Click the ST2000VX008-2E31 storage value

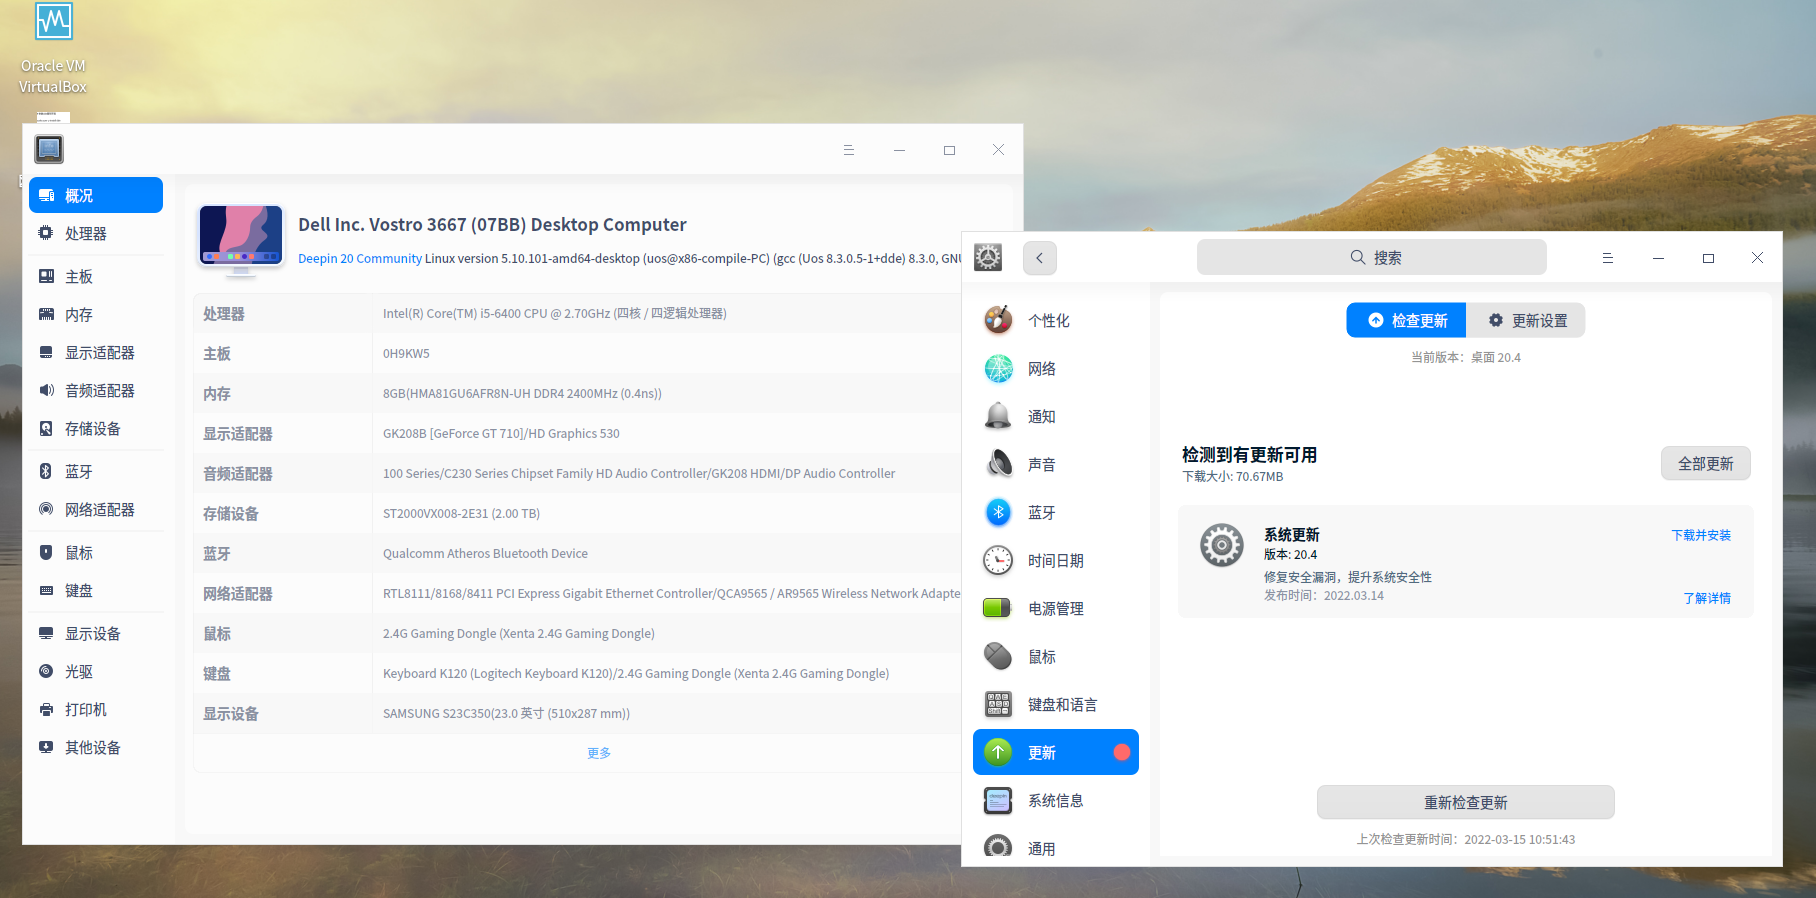pyautogui.click(x=461, y=513)
